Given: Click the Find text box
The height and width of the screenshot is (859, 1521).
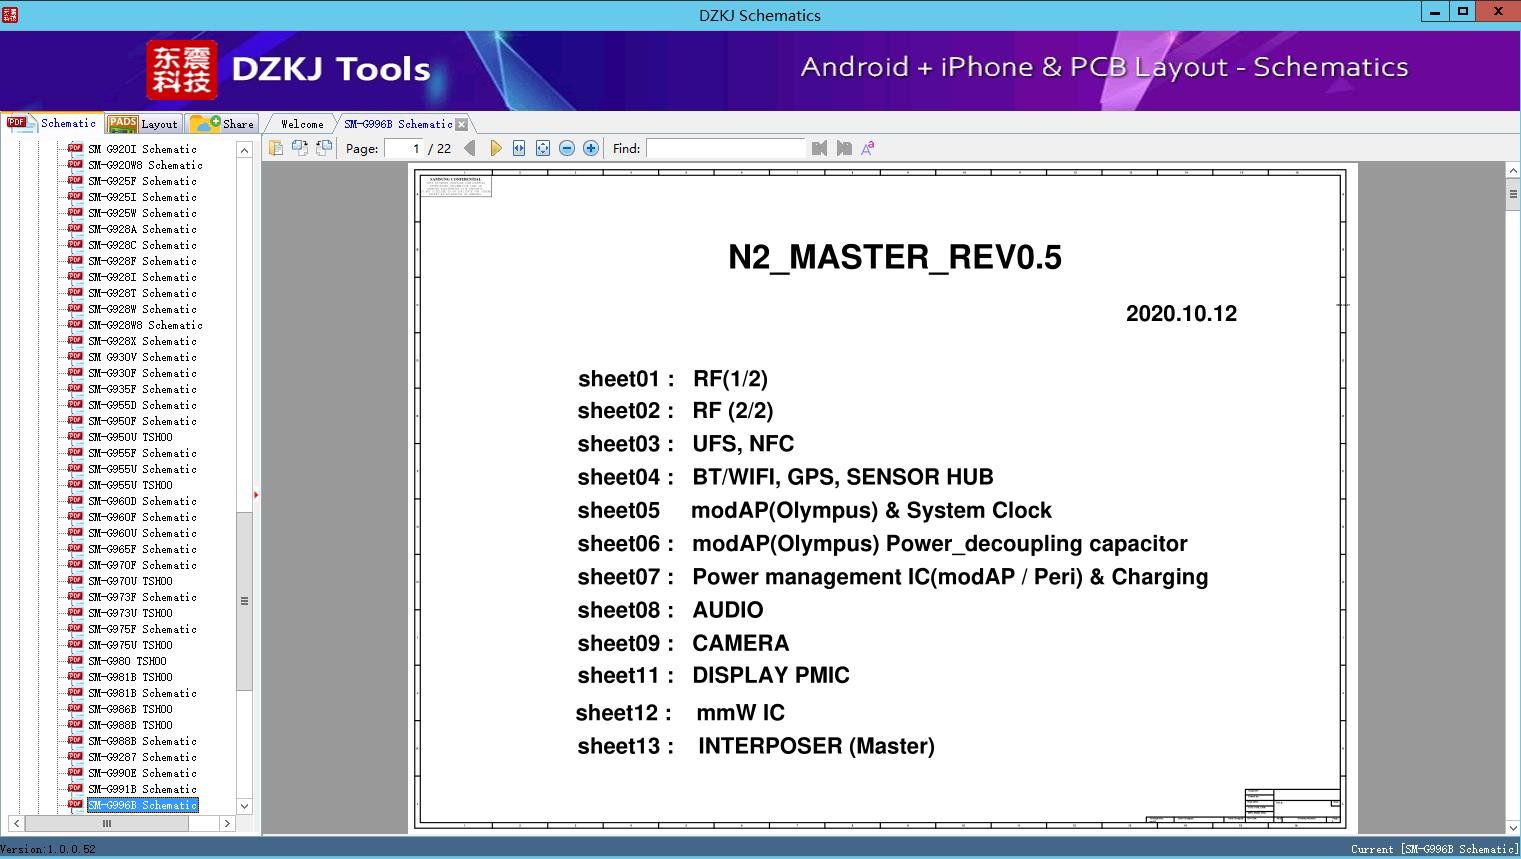Looking at the screenshot, I should pyautogui.click(x=725, y=148).
